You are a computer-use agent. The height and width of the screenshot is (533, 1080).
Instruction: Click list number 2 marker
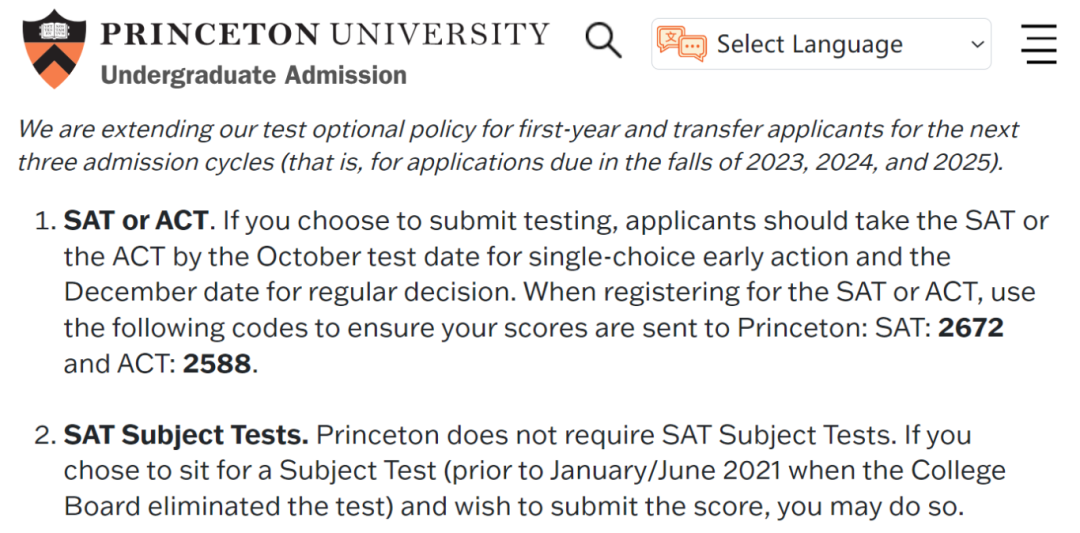coord(45,436)
